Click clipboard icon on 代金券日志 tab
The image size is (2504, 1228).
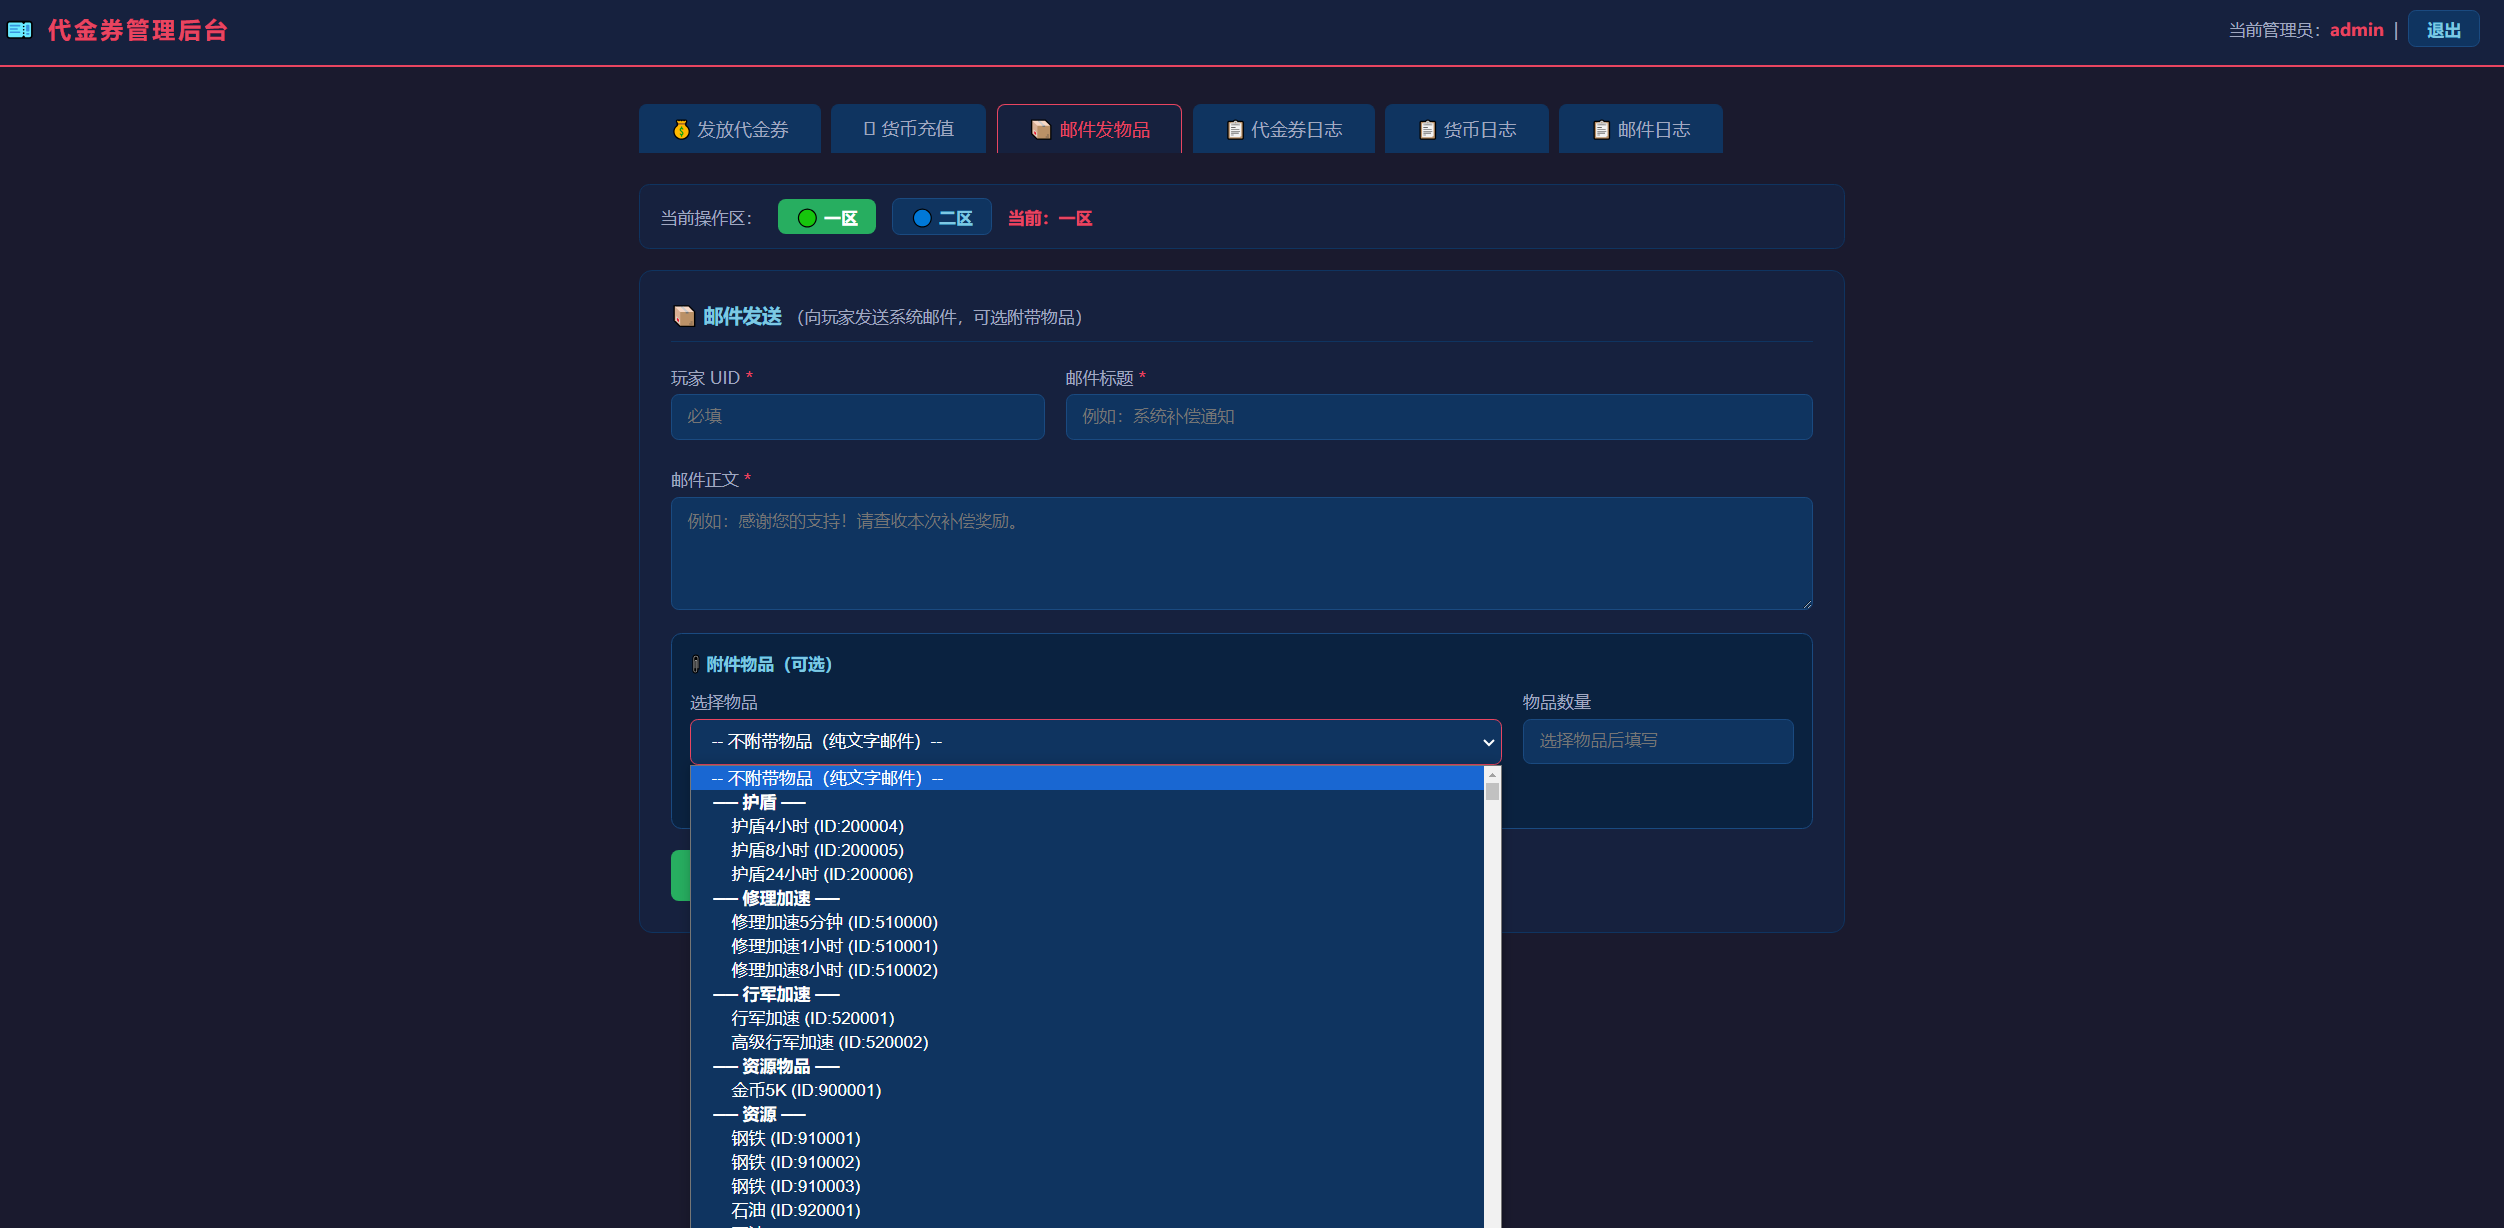coord(1235,130)
